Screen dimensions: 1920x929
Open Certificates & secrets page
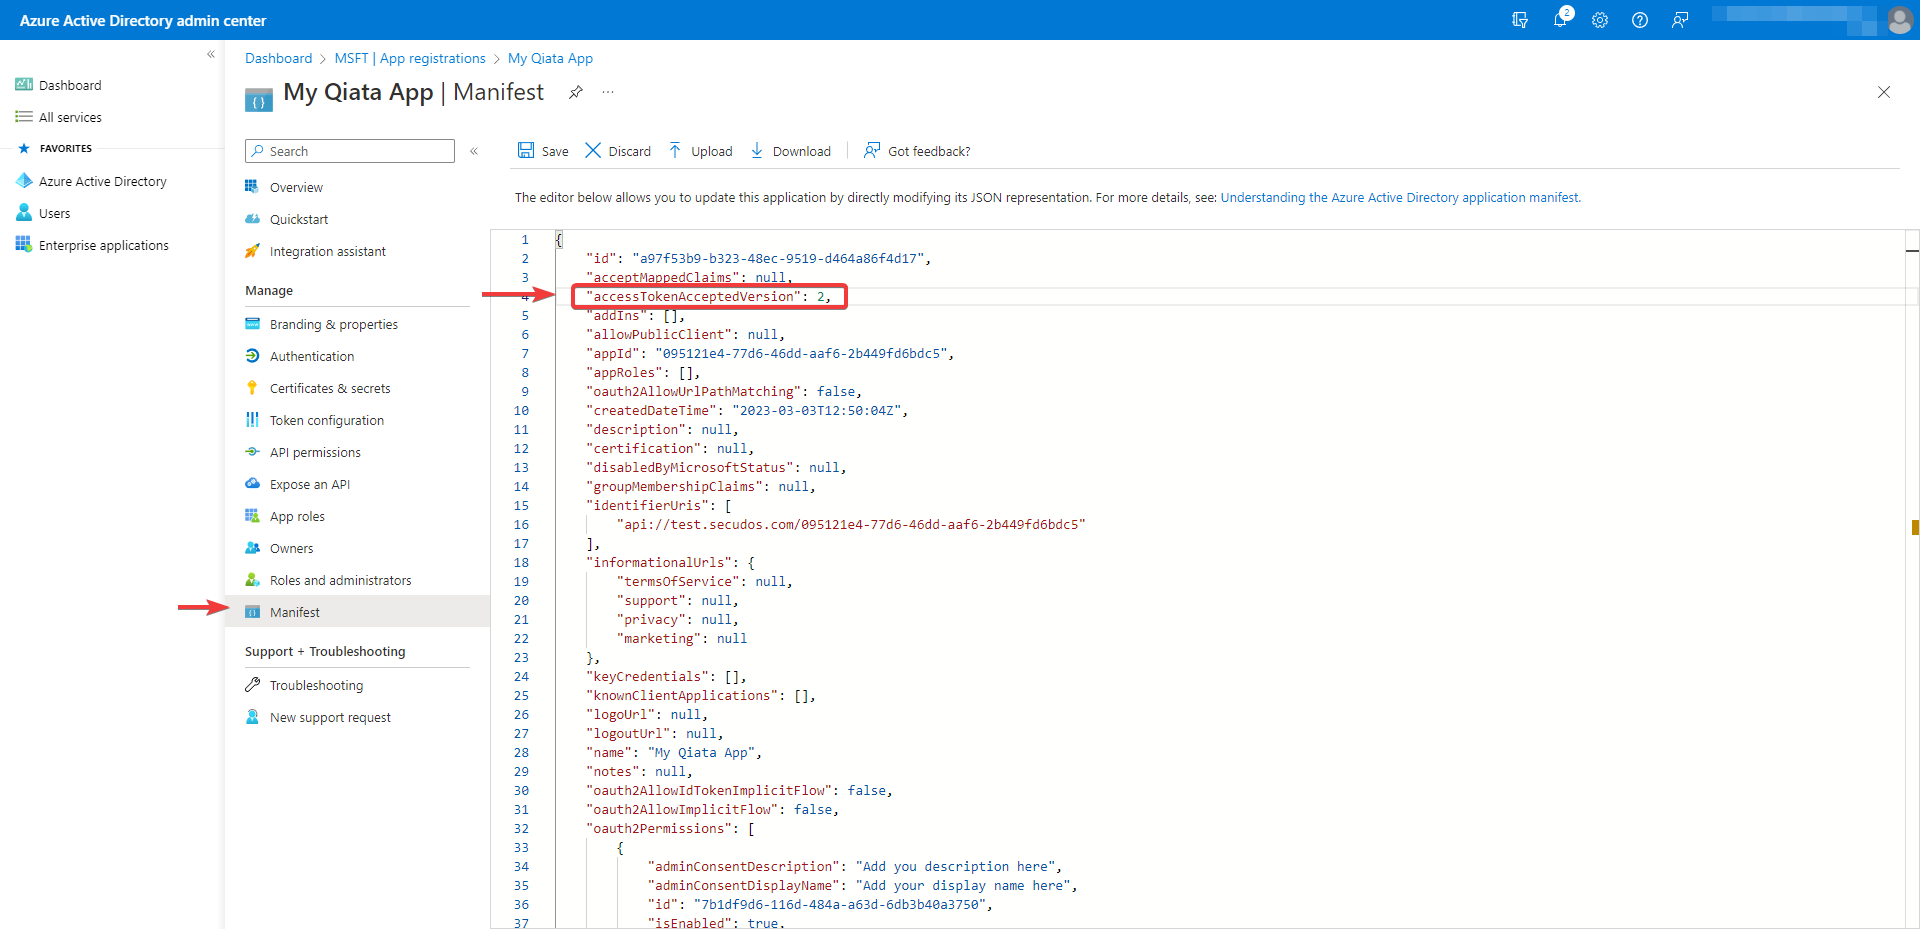[x=330, y=388]
